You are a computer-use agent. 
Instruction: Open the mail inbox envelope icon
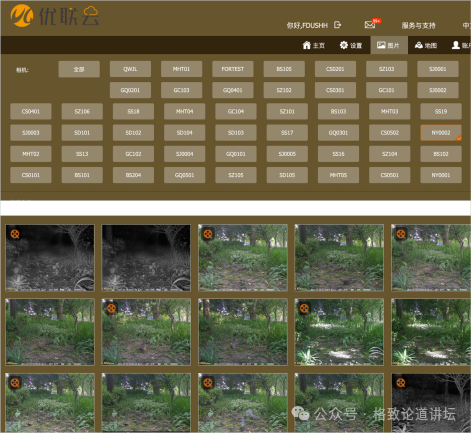click(x=370, y=25)
